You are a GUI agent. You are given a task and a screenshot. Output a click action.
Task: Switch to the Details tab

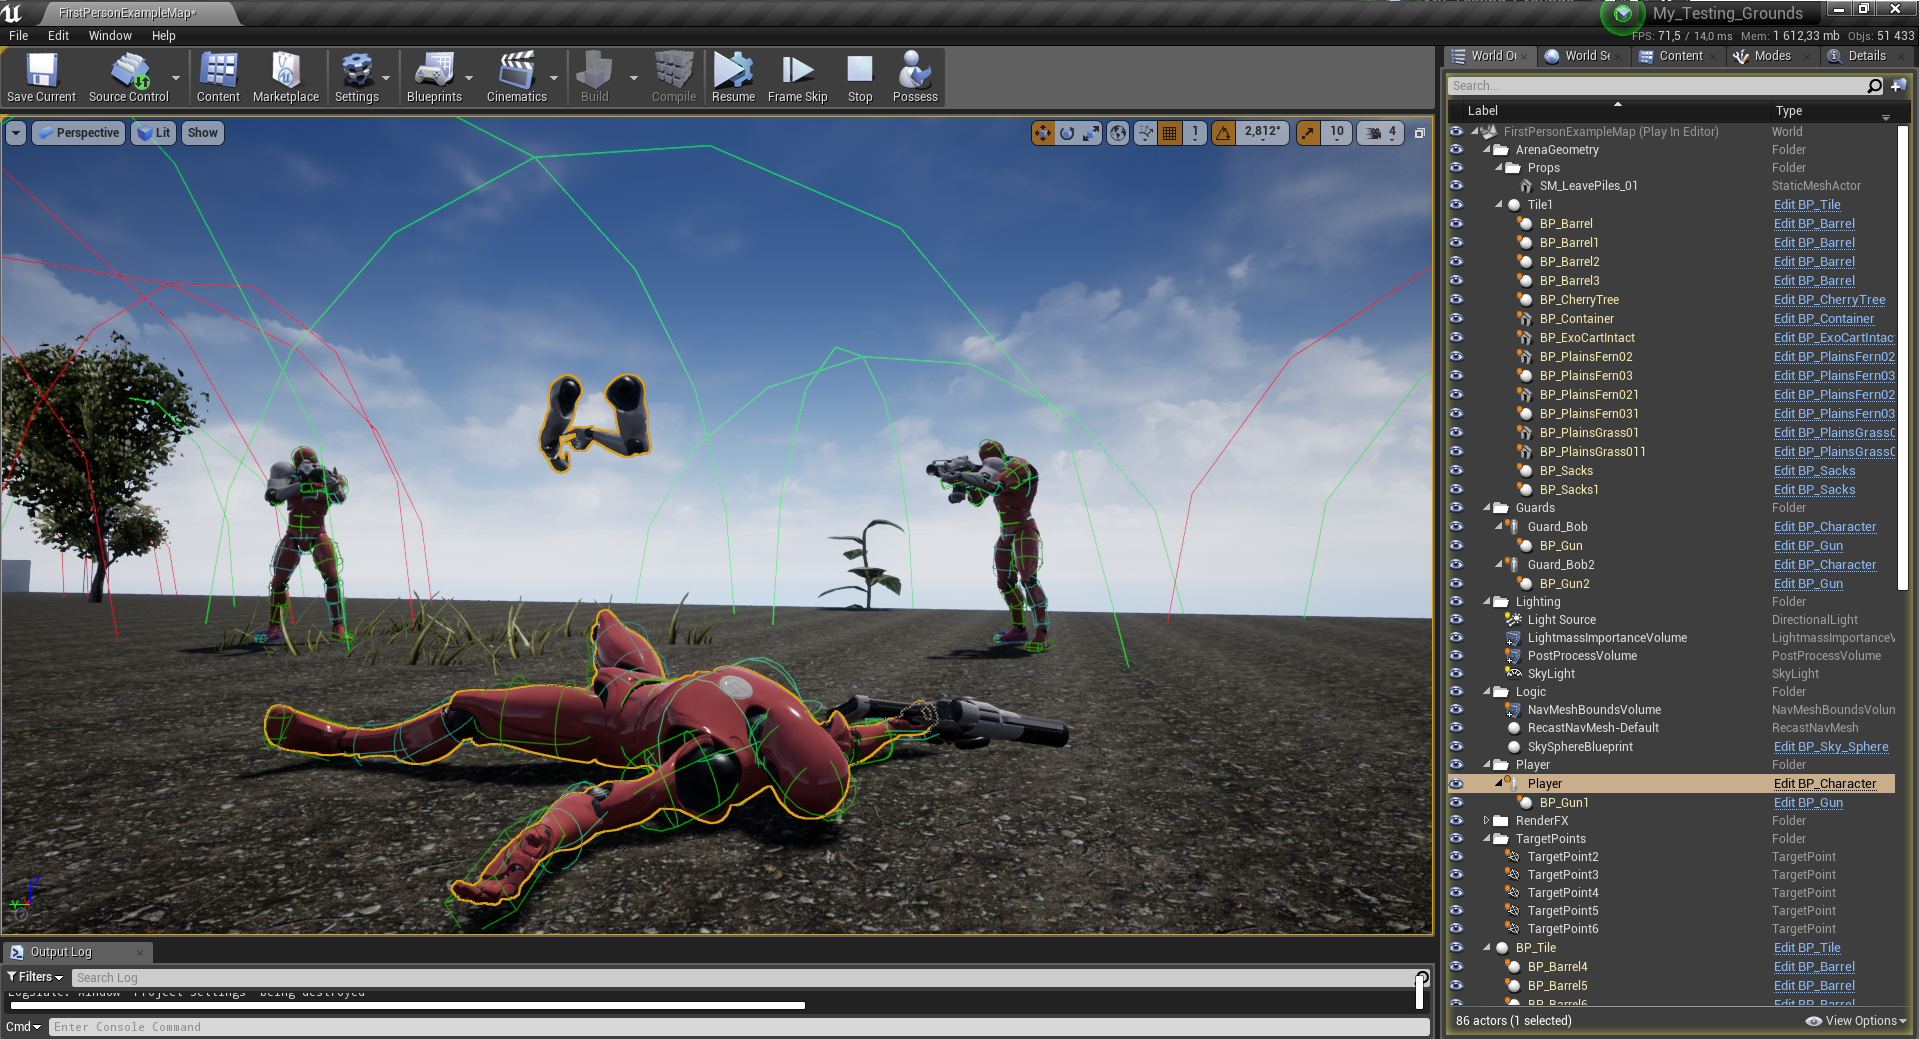click(1866, 56)
